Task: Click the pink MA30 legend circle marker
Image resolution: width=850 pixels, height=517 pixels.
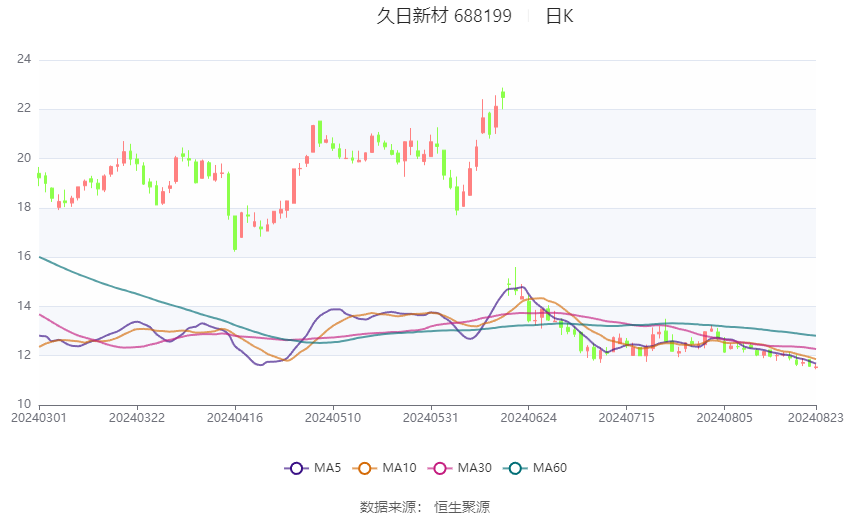Action: pyautogui.click(x=437, y=468)
